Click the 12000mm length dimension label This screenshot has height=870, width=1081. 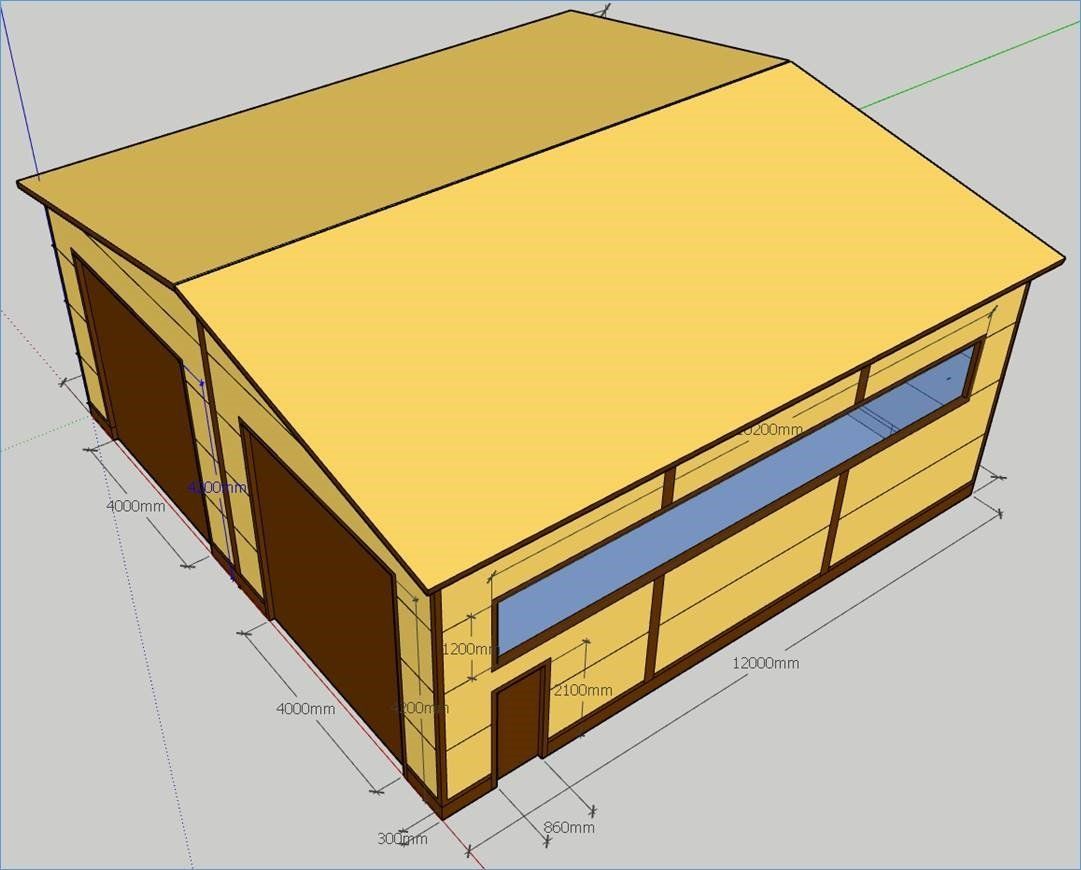pos(765,663)
